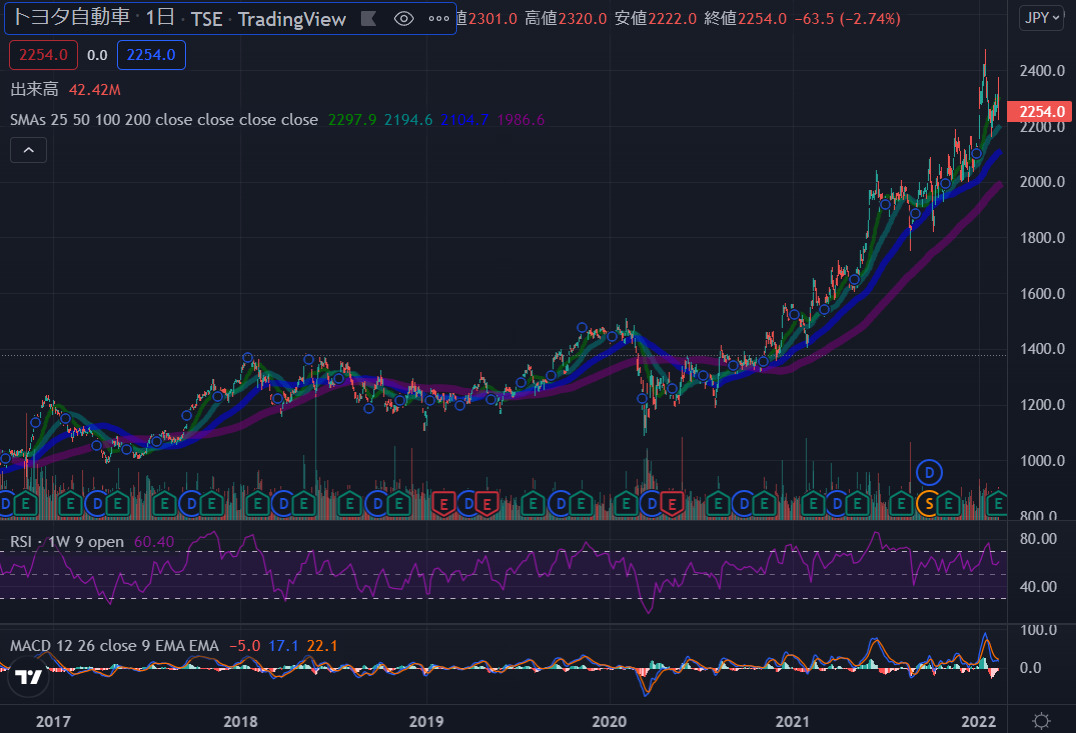
Task: Click the 0.0 spread value between prices
Action: pos(97,55)
